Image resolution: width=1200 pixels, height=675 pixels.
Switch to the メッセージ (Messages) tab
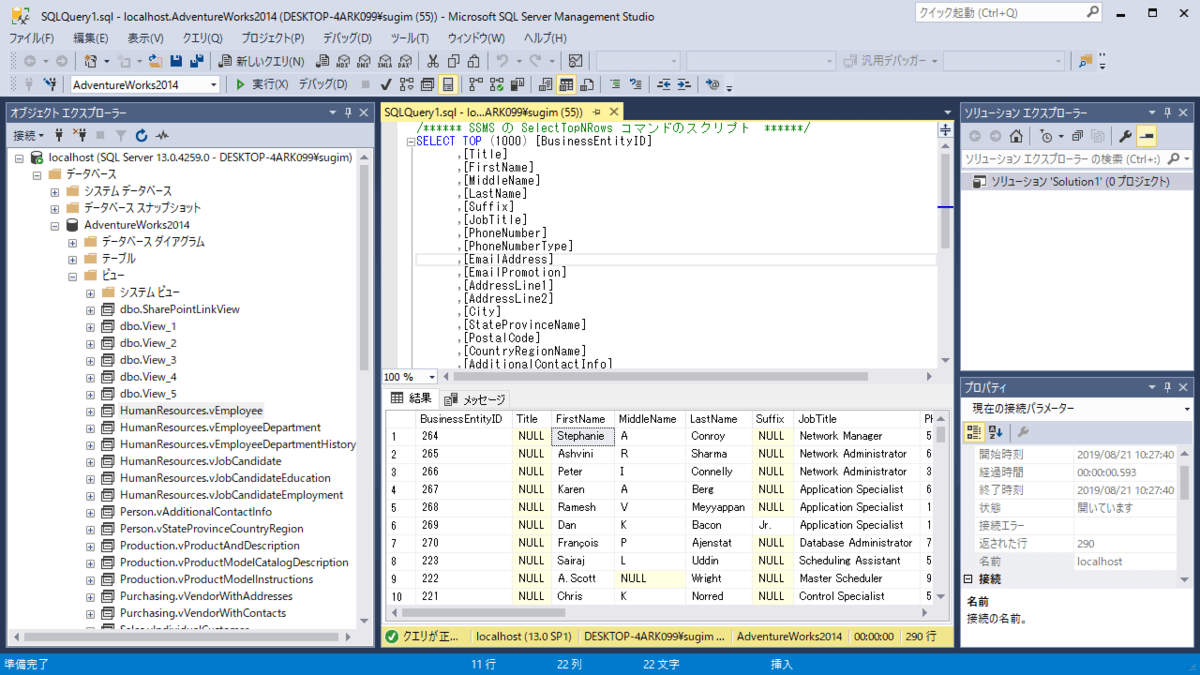click(x=476, y=399)
